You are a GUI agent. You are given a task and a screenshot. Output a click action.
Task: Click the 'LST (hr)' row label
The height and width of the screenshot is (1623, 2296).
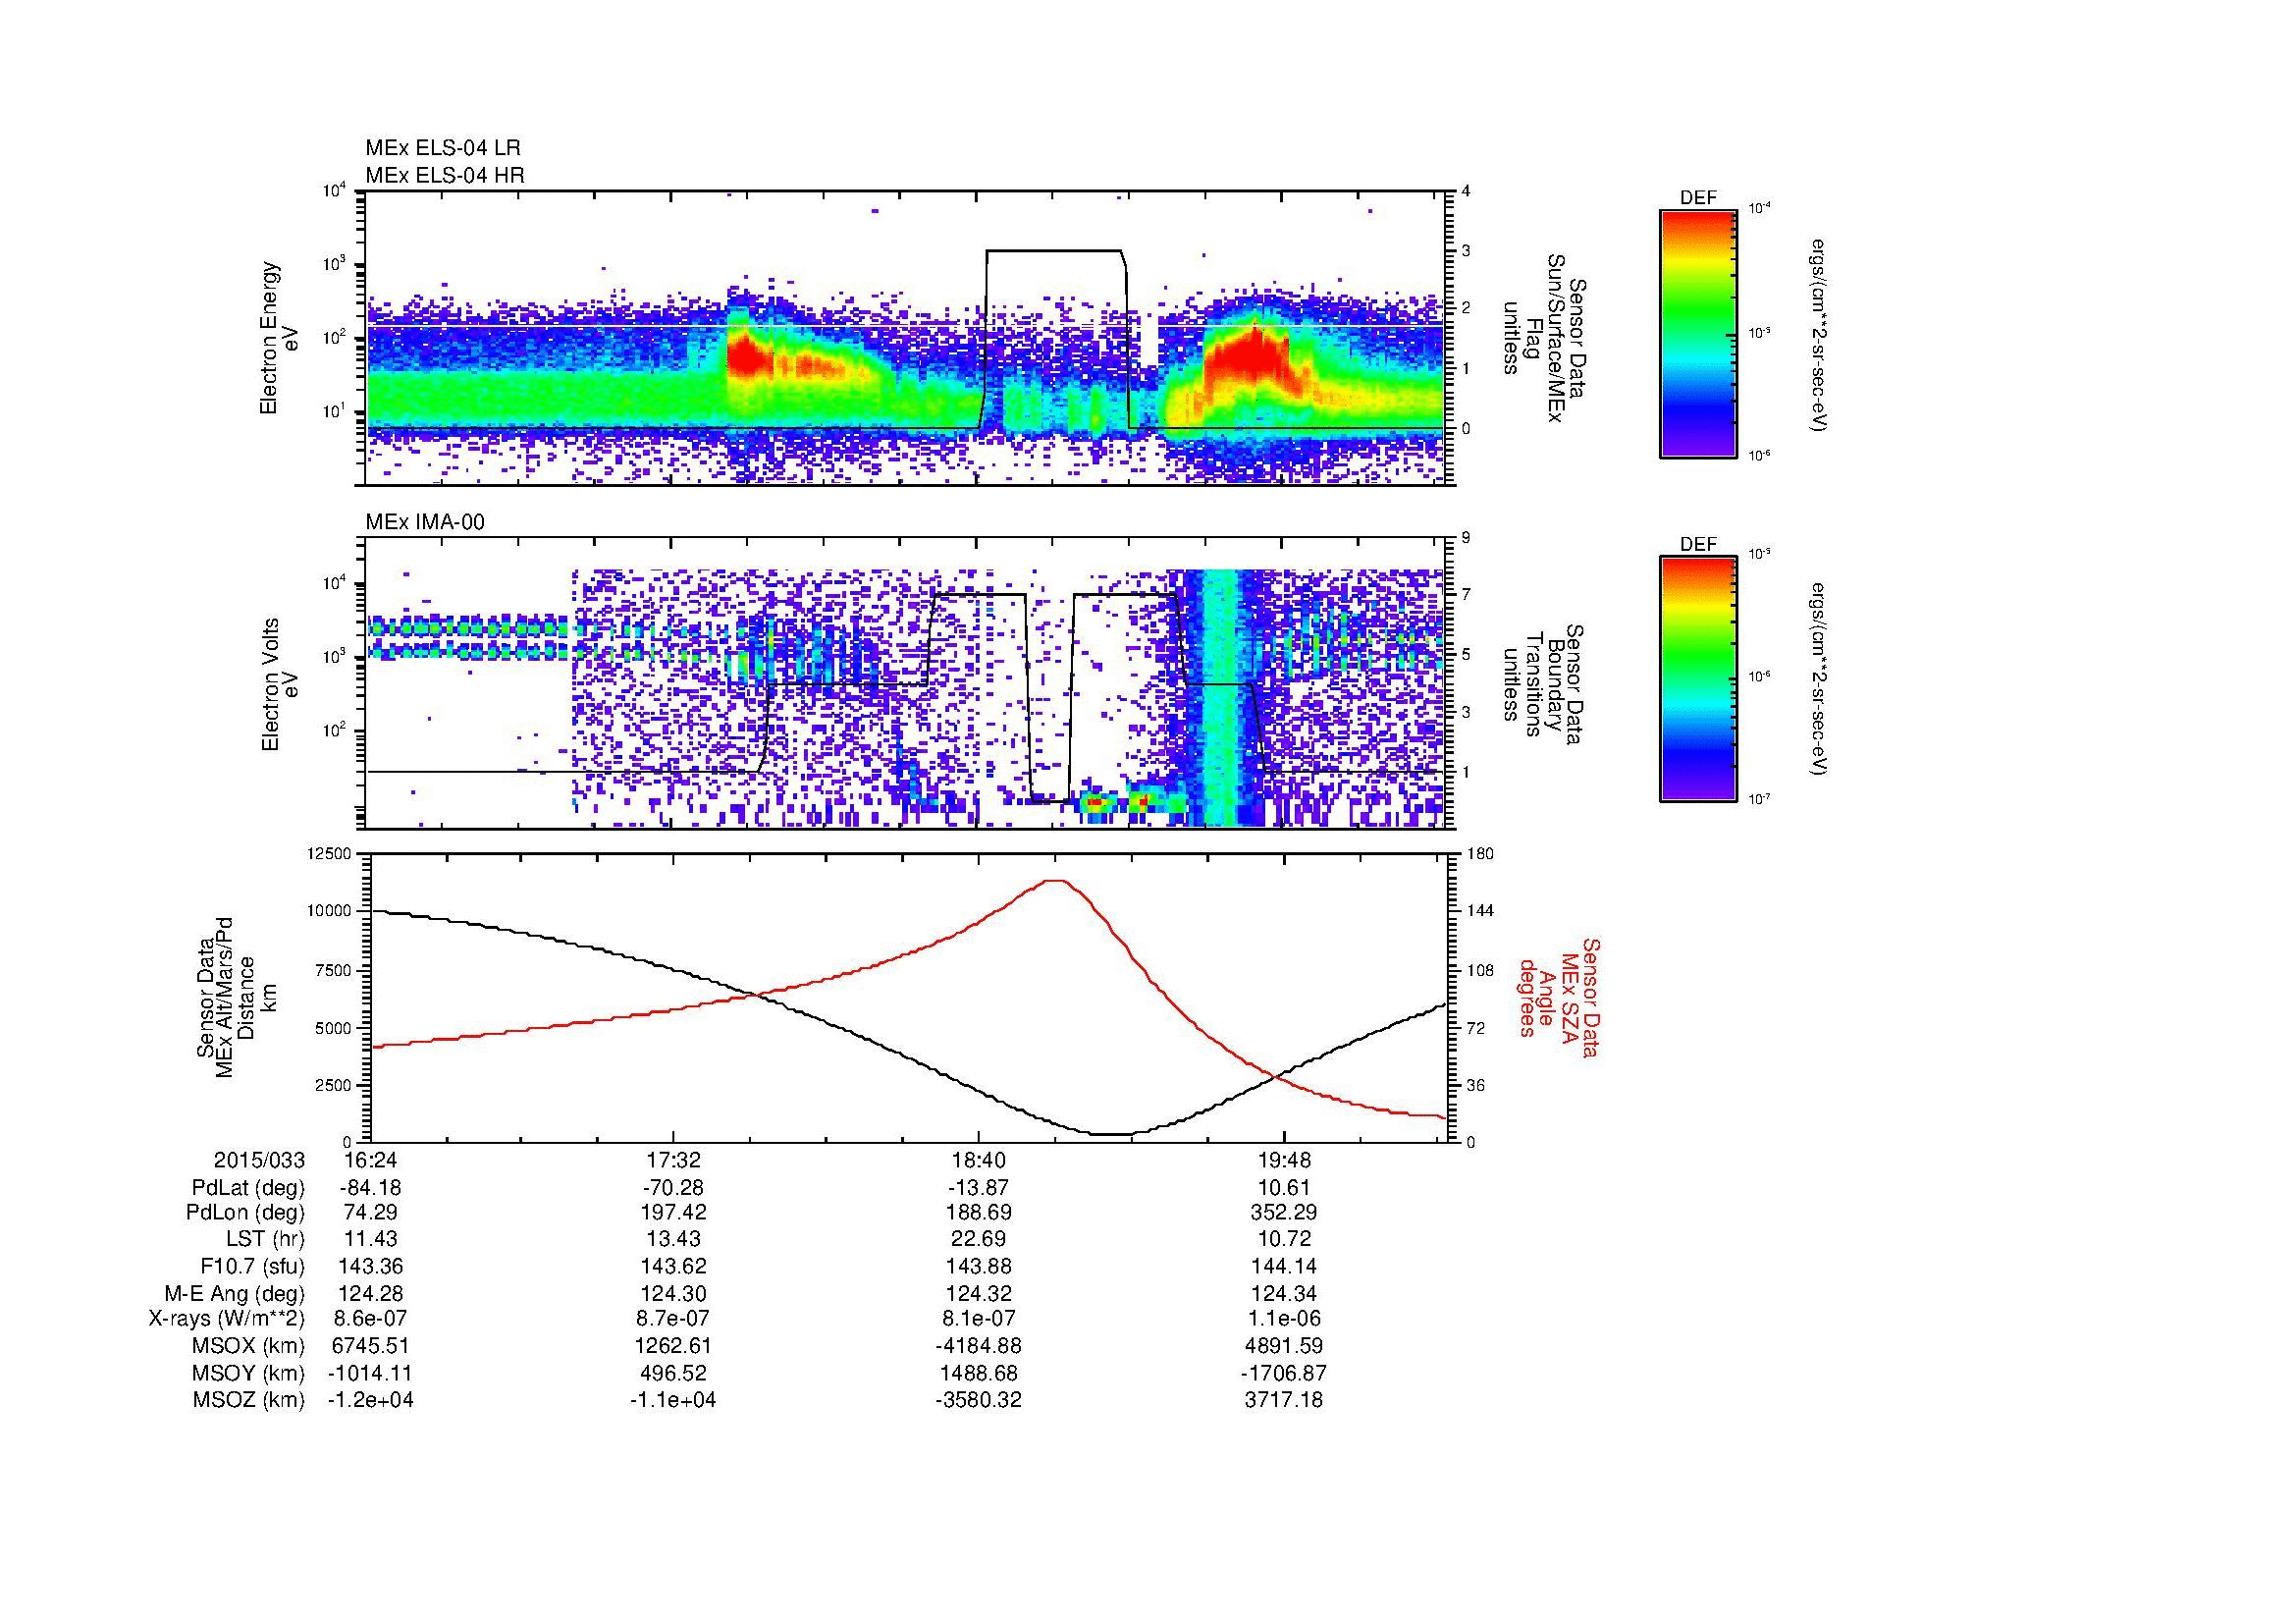click(265, 1239)
